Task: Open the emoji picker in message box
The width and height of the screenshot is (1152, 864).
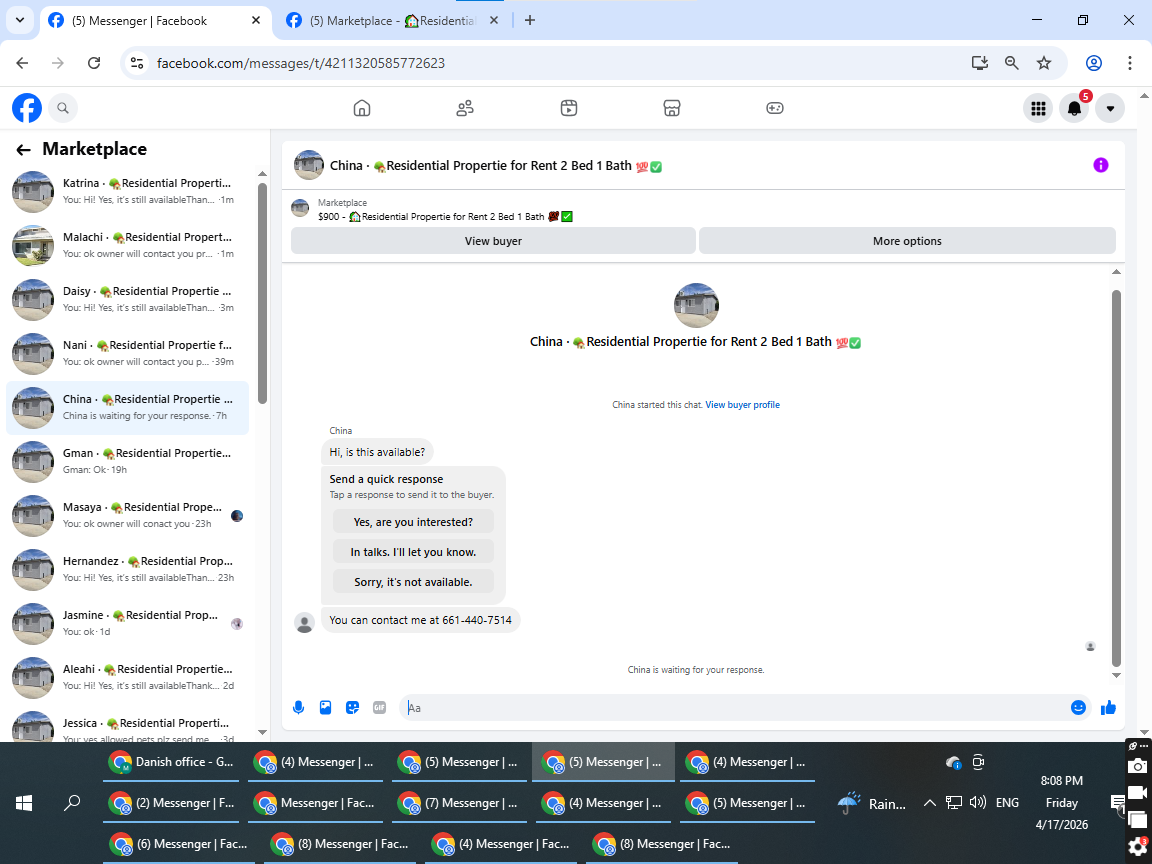Action: coord(1079,708)
